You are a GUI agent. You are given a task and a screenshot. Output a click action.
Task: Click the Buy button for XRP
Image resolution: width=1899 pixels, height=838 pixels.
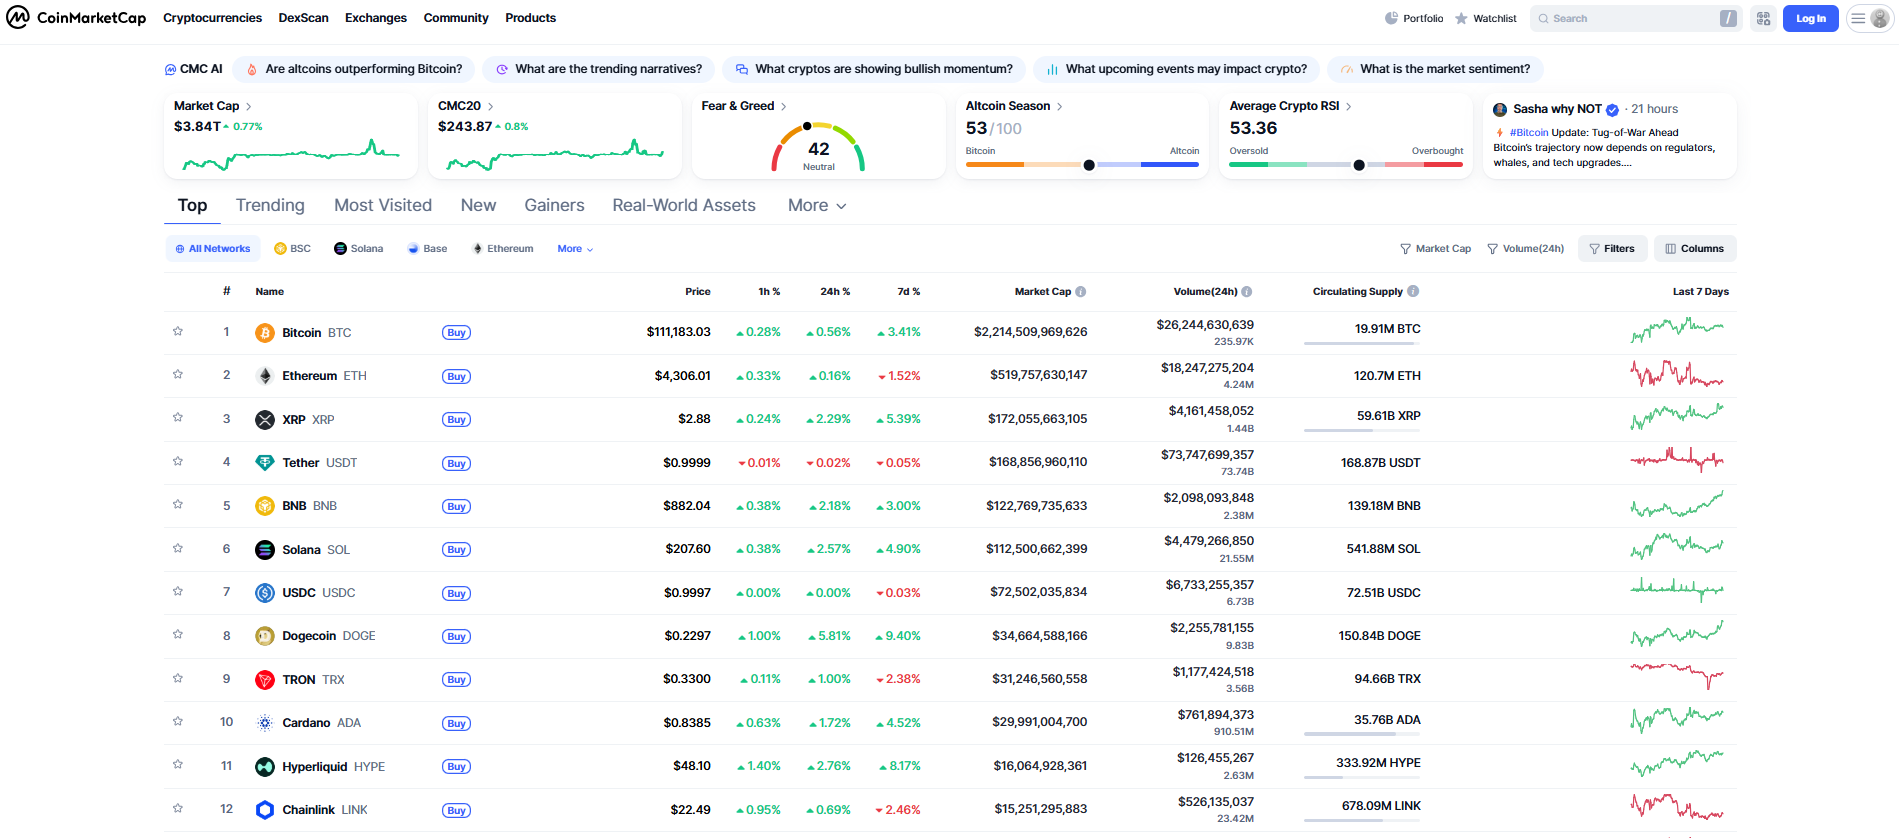click(x=456, y=420)
